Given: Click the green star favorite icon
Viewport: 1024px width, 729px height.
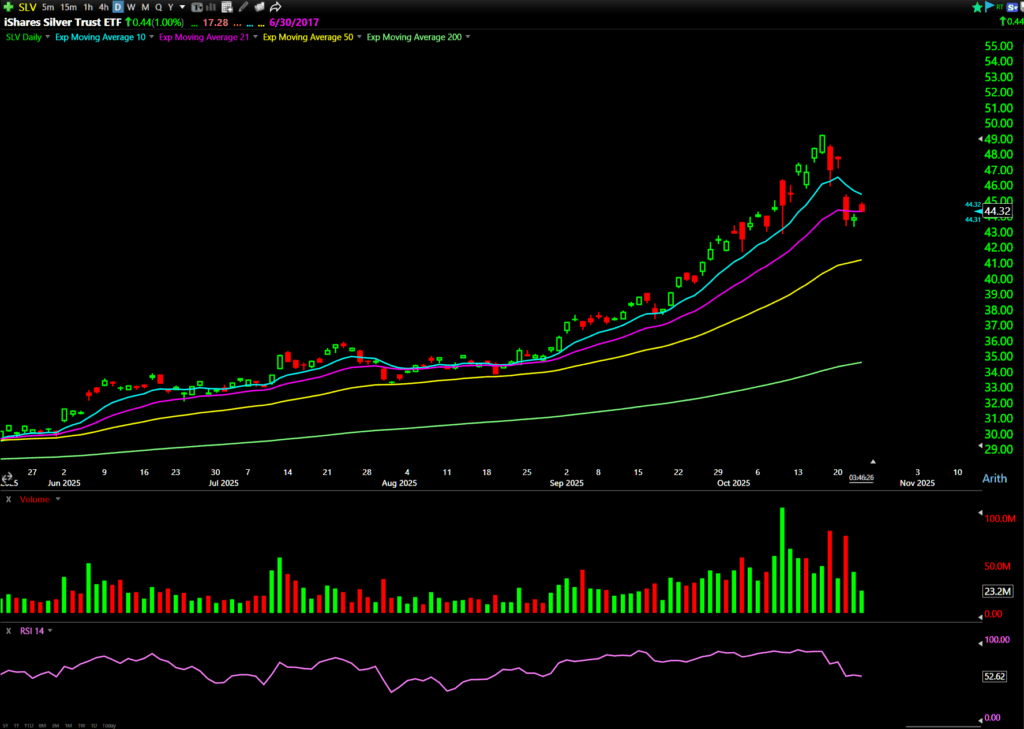Looking at the screenshot, I should tap(977, 7).
